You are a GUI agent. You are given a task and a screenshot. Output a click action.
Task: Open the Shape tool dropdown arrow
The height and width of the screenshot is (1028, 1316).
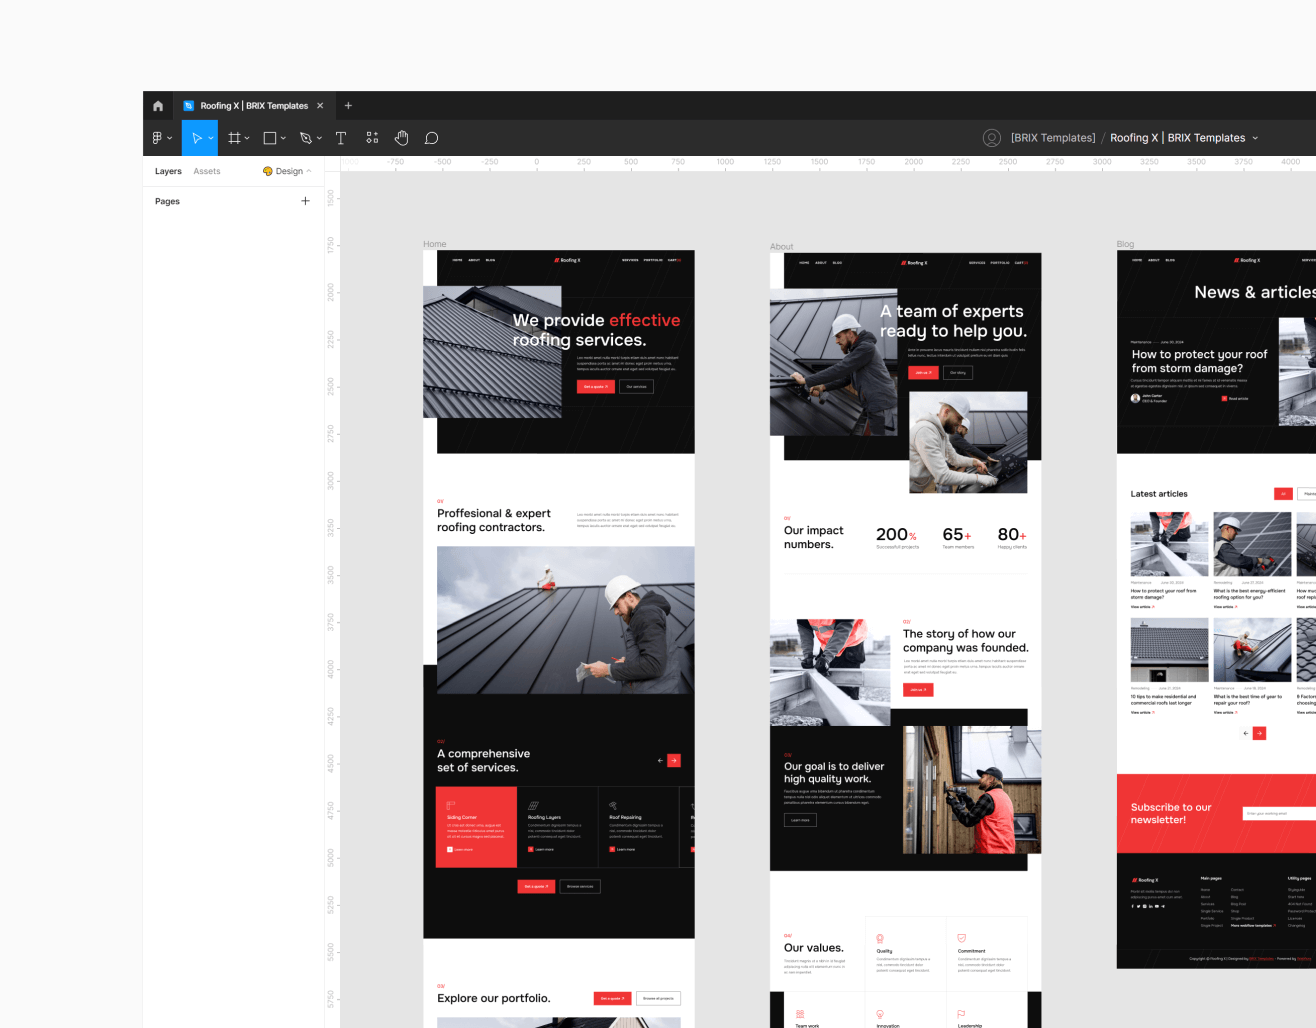coord(281,137)
